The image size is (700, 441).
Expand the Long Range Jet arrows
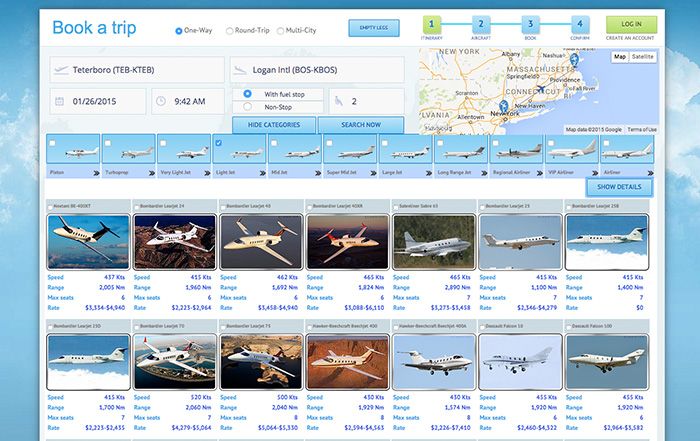(x=484, y=173)
